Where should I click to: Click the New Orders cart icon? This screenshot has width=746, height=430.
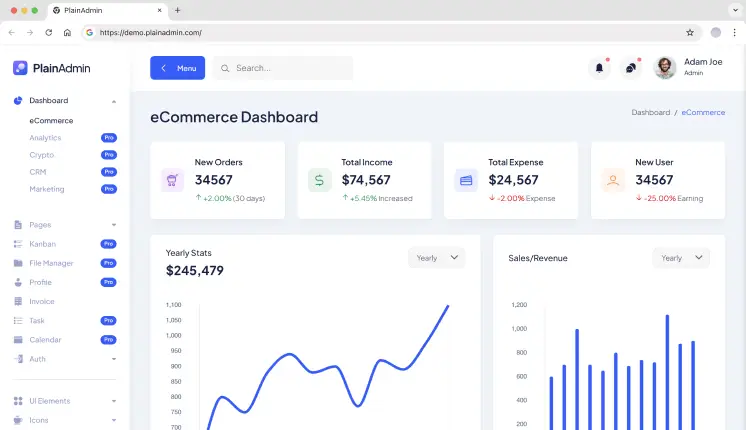(x=172, y=180)
